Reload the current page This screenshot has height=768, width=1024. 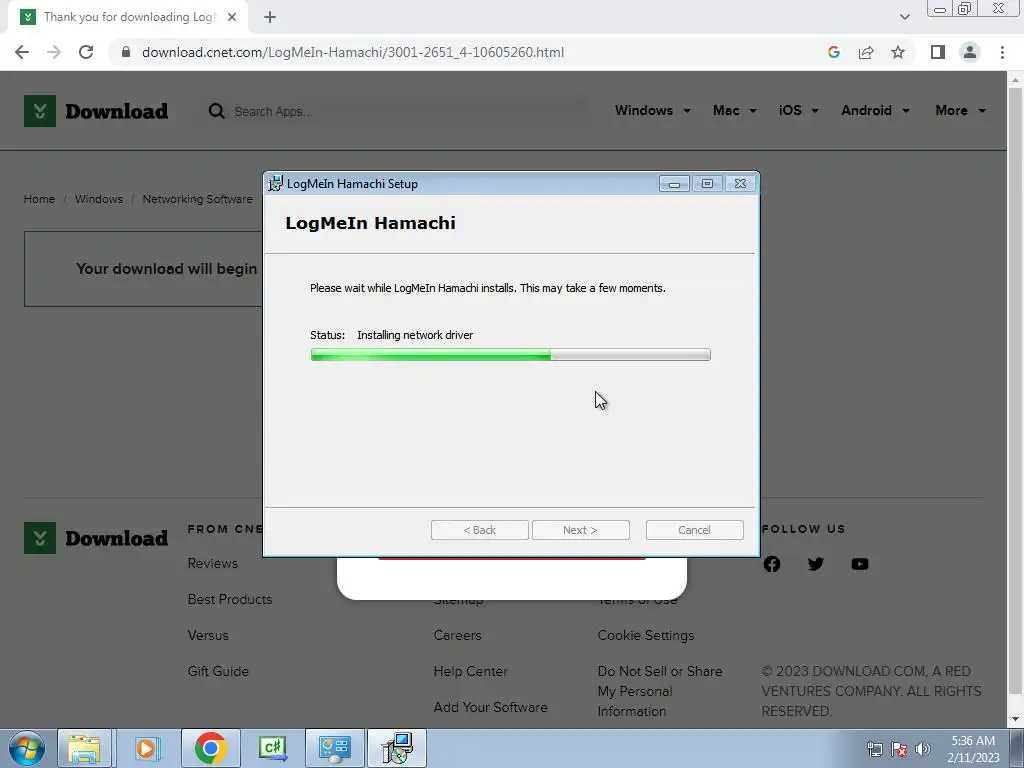click(x=86, y=52)
